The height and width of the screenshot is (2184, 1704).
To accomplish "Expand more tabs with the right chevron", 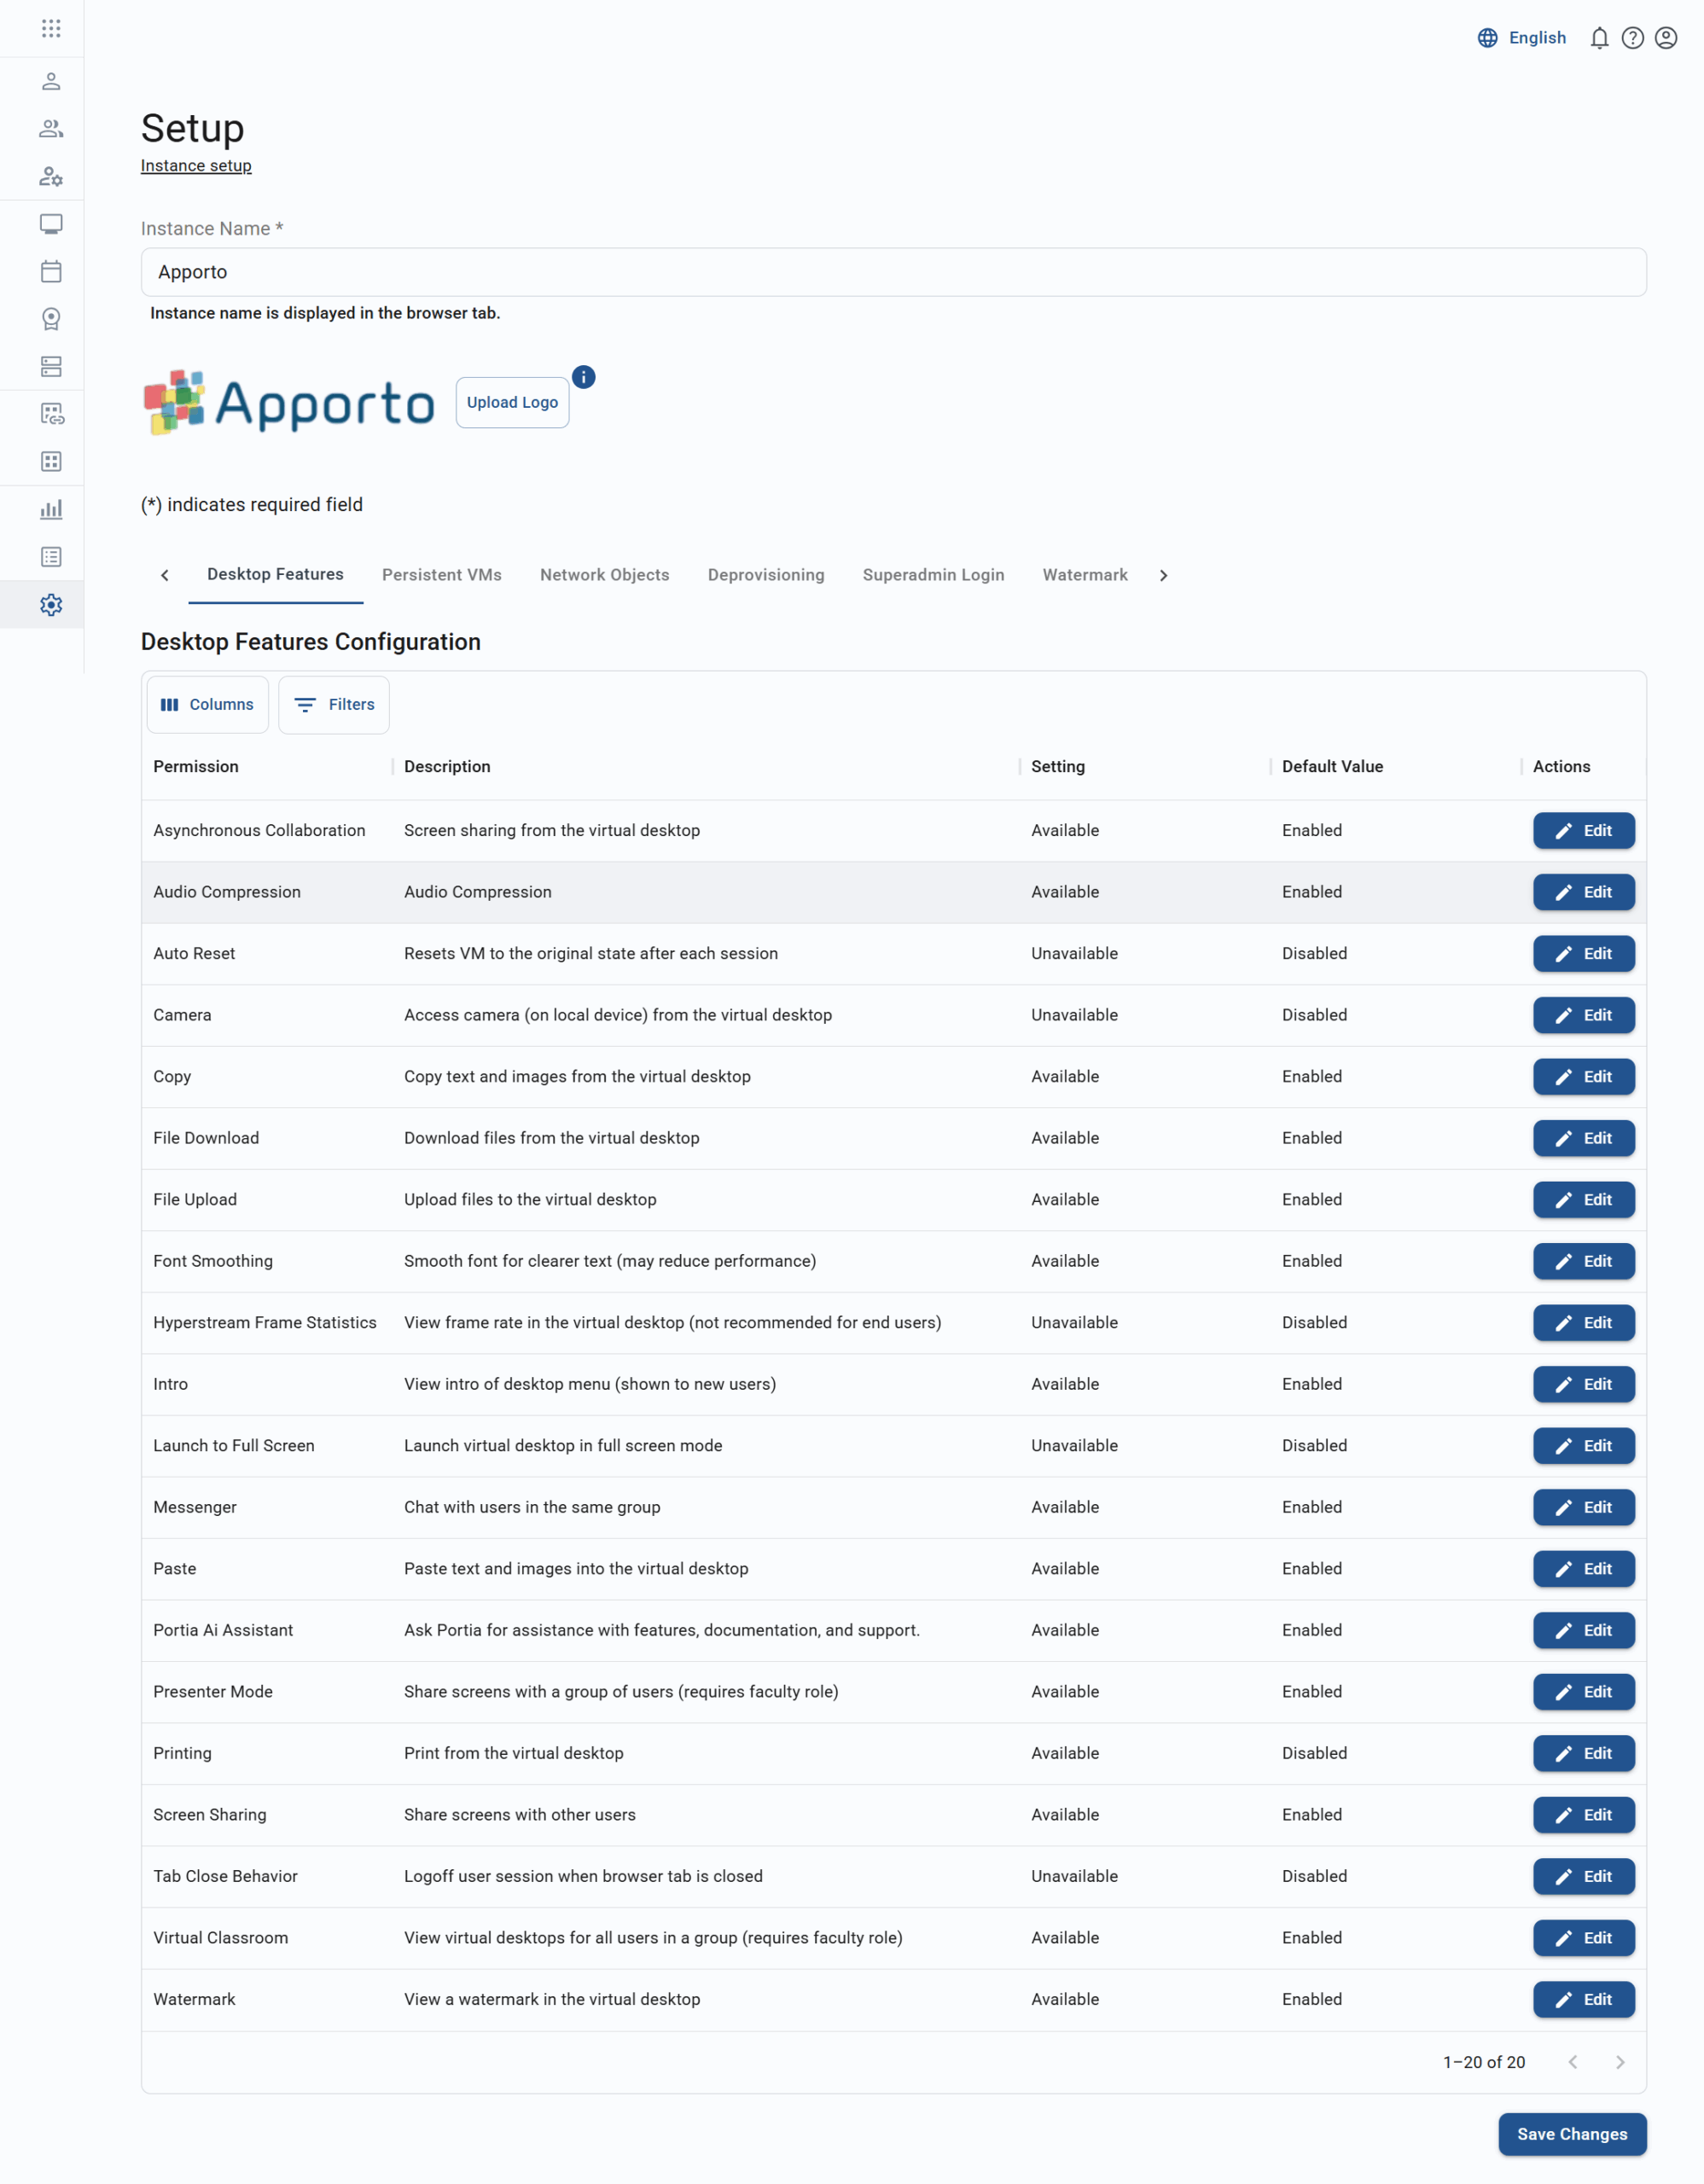I will point(1163,575).
